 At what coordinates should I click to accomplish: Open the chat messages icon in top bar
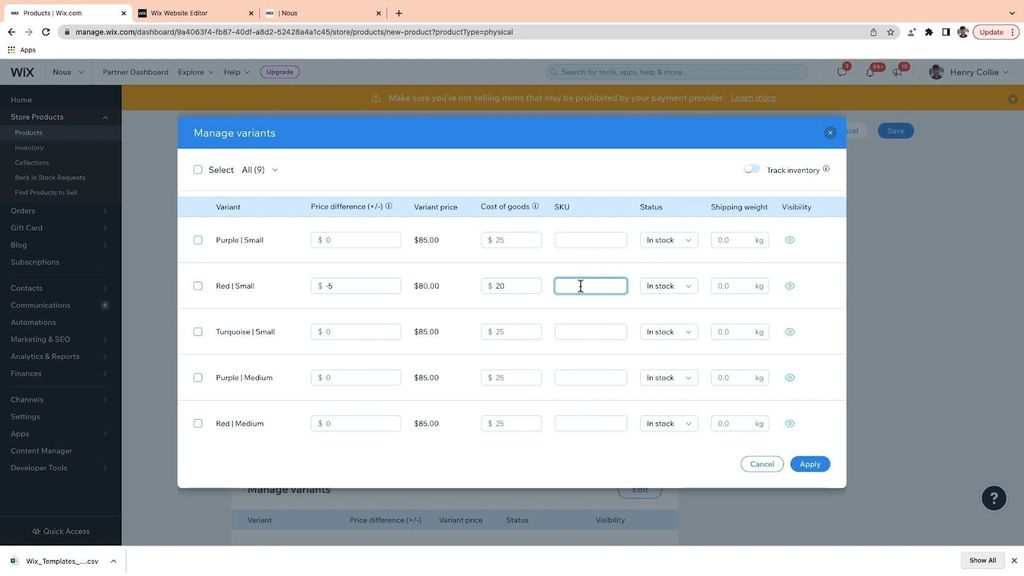pyautogui.click(x=843, y=73)
